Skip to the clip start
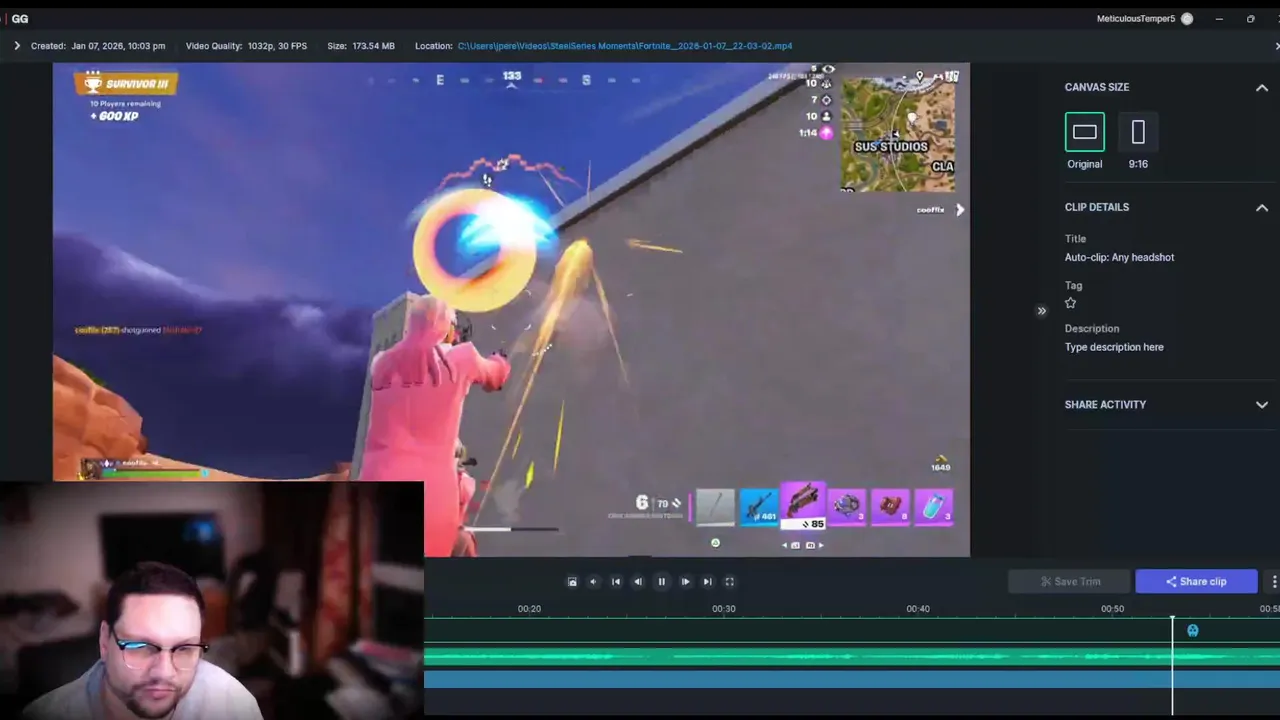Screen dimensions: 1280x720 pos(616,581)
